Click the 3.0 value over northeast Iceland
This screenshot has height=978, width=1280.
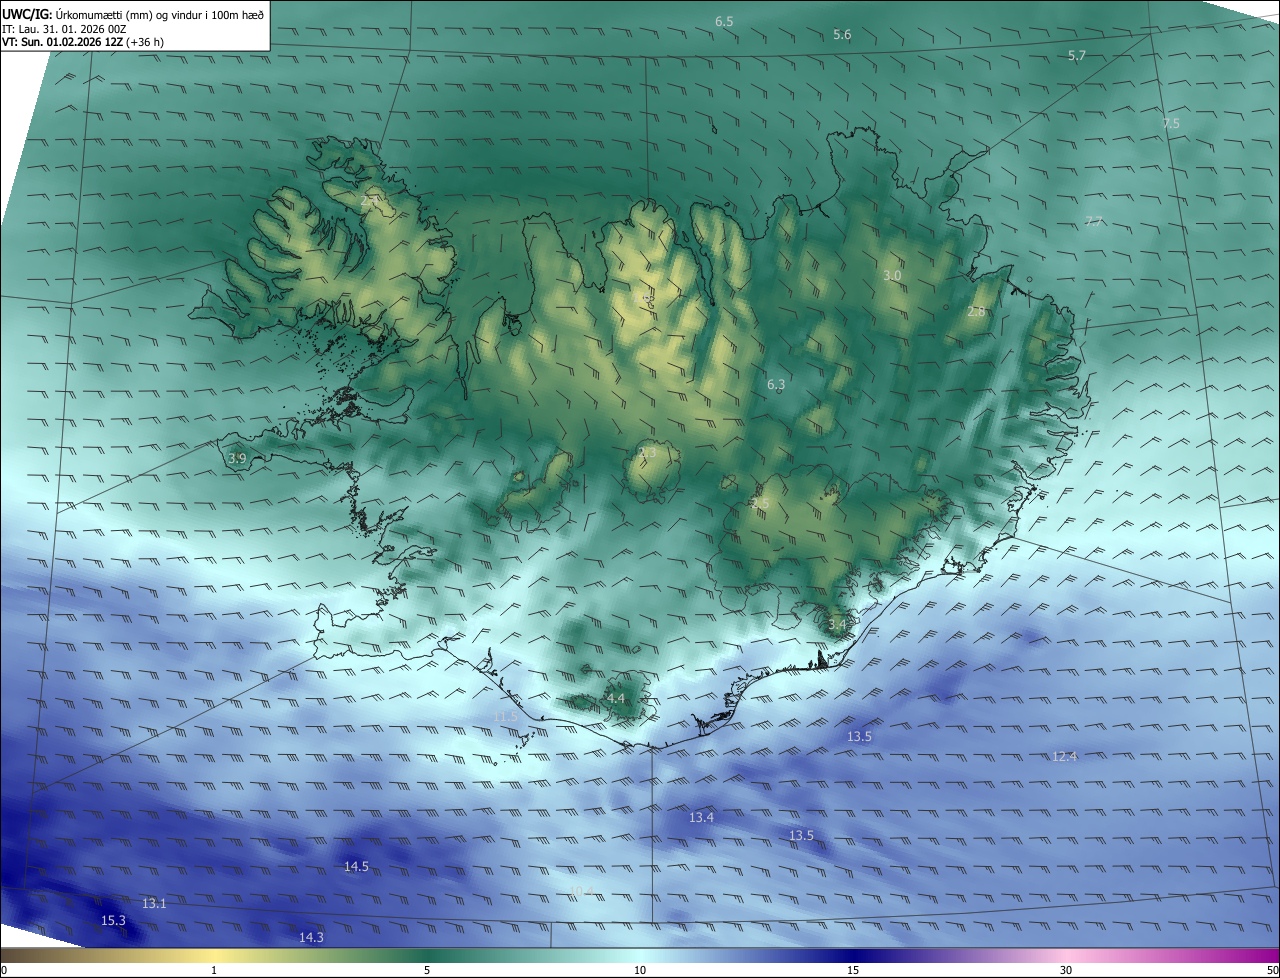coord(892,275)
